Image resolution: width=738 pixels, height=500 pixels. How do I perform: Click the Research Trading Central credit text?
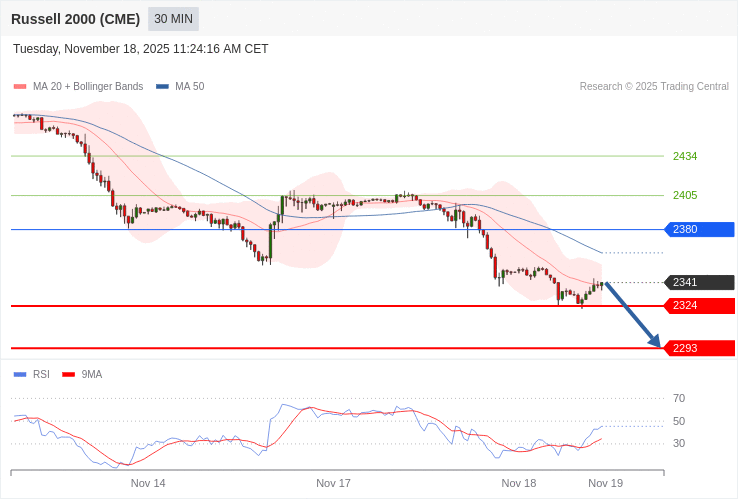coord(654,87)
